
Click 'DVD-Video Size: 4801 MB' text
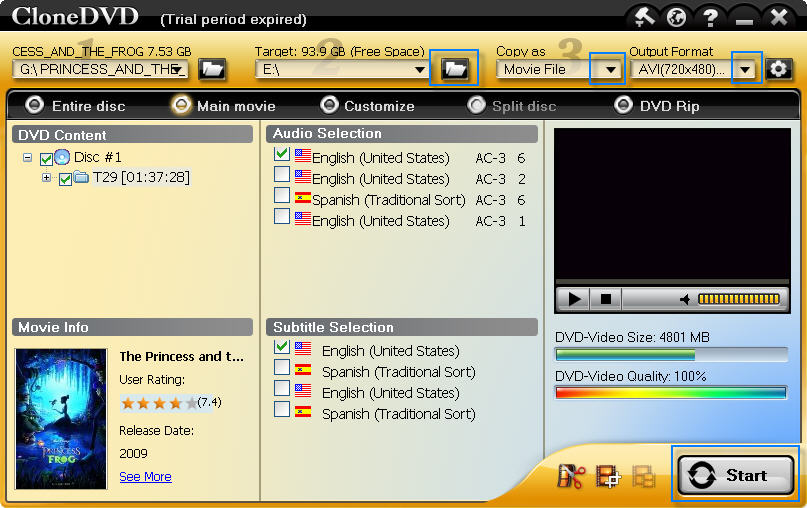click(x=632, y=337)
